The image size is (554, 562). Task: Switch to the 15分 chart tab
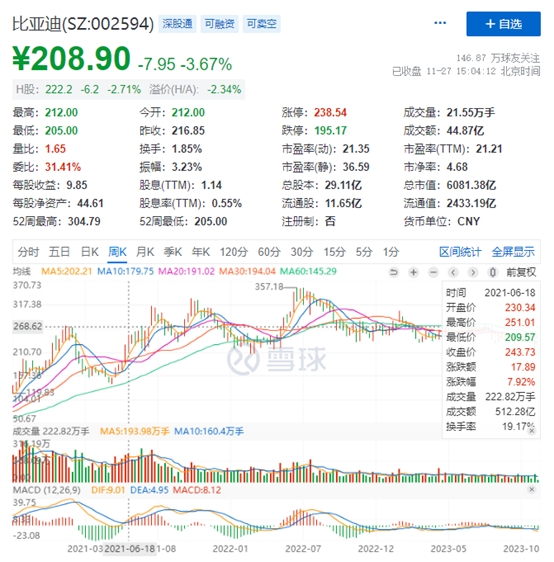(334, 252)
